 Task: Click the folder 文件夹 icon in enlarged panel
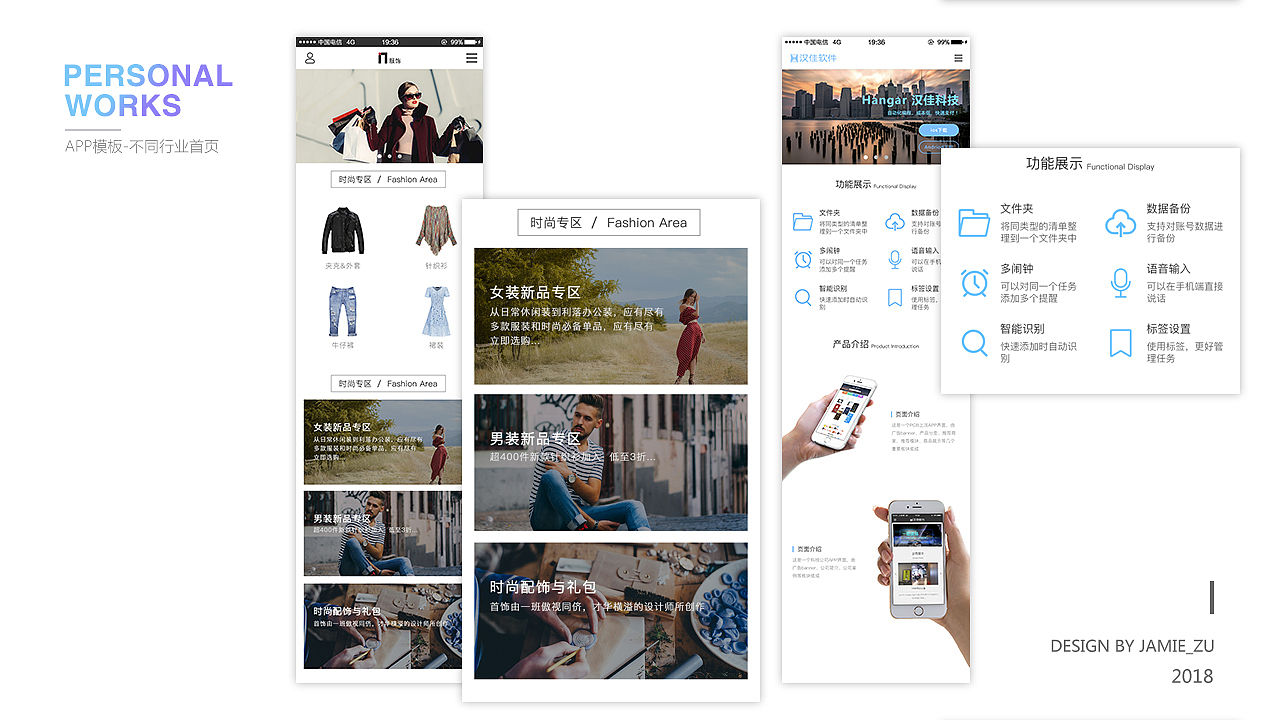(x=974, y=222)
